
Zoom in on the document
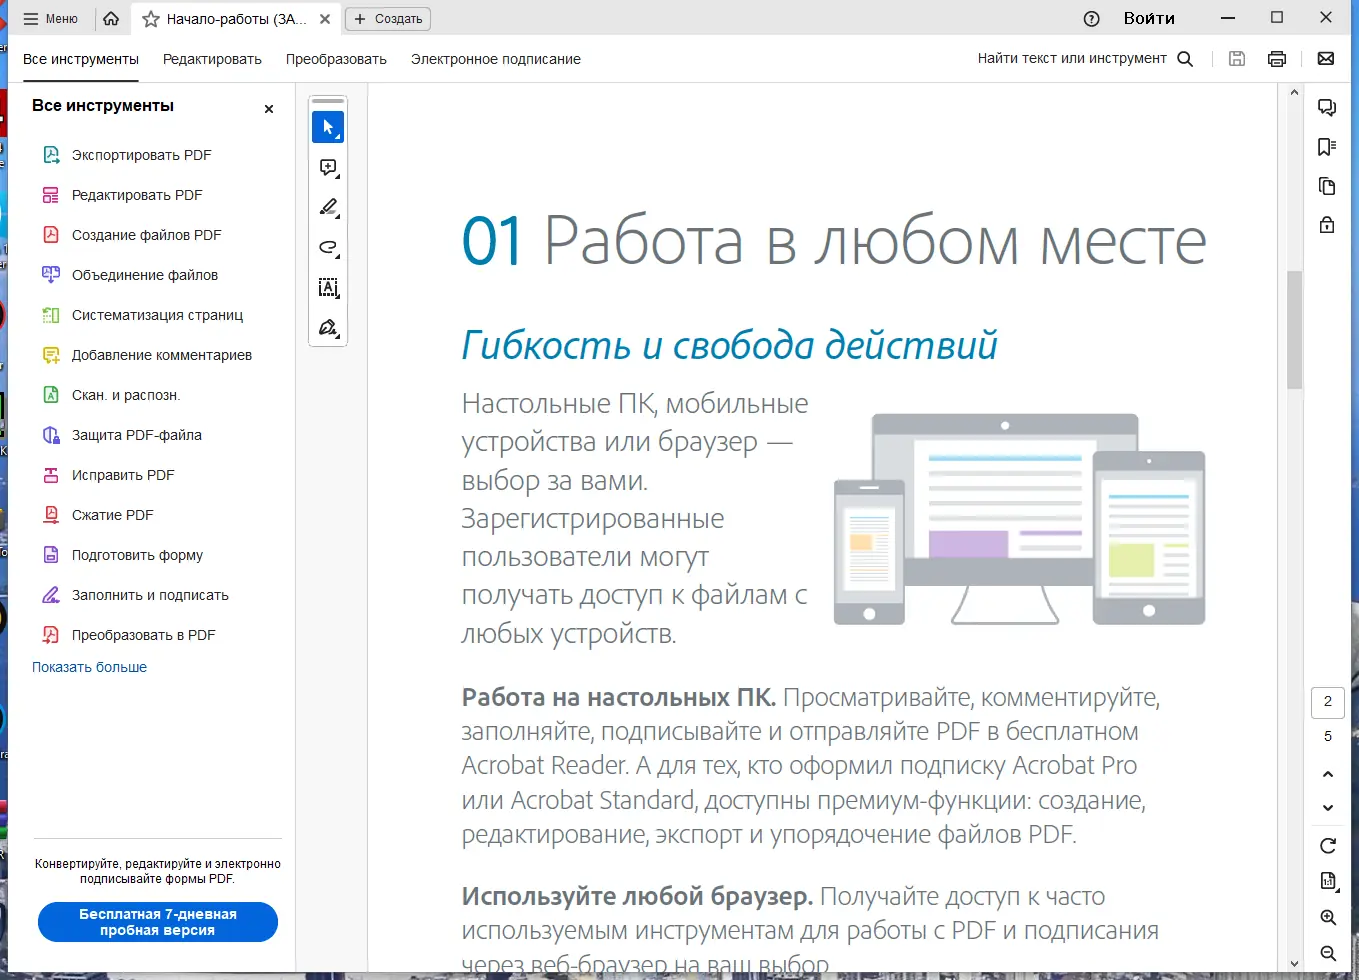pos(1327,917)
